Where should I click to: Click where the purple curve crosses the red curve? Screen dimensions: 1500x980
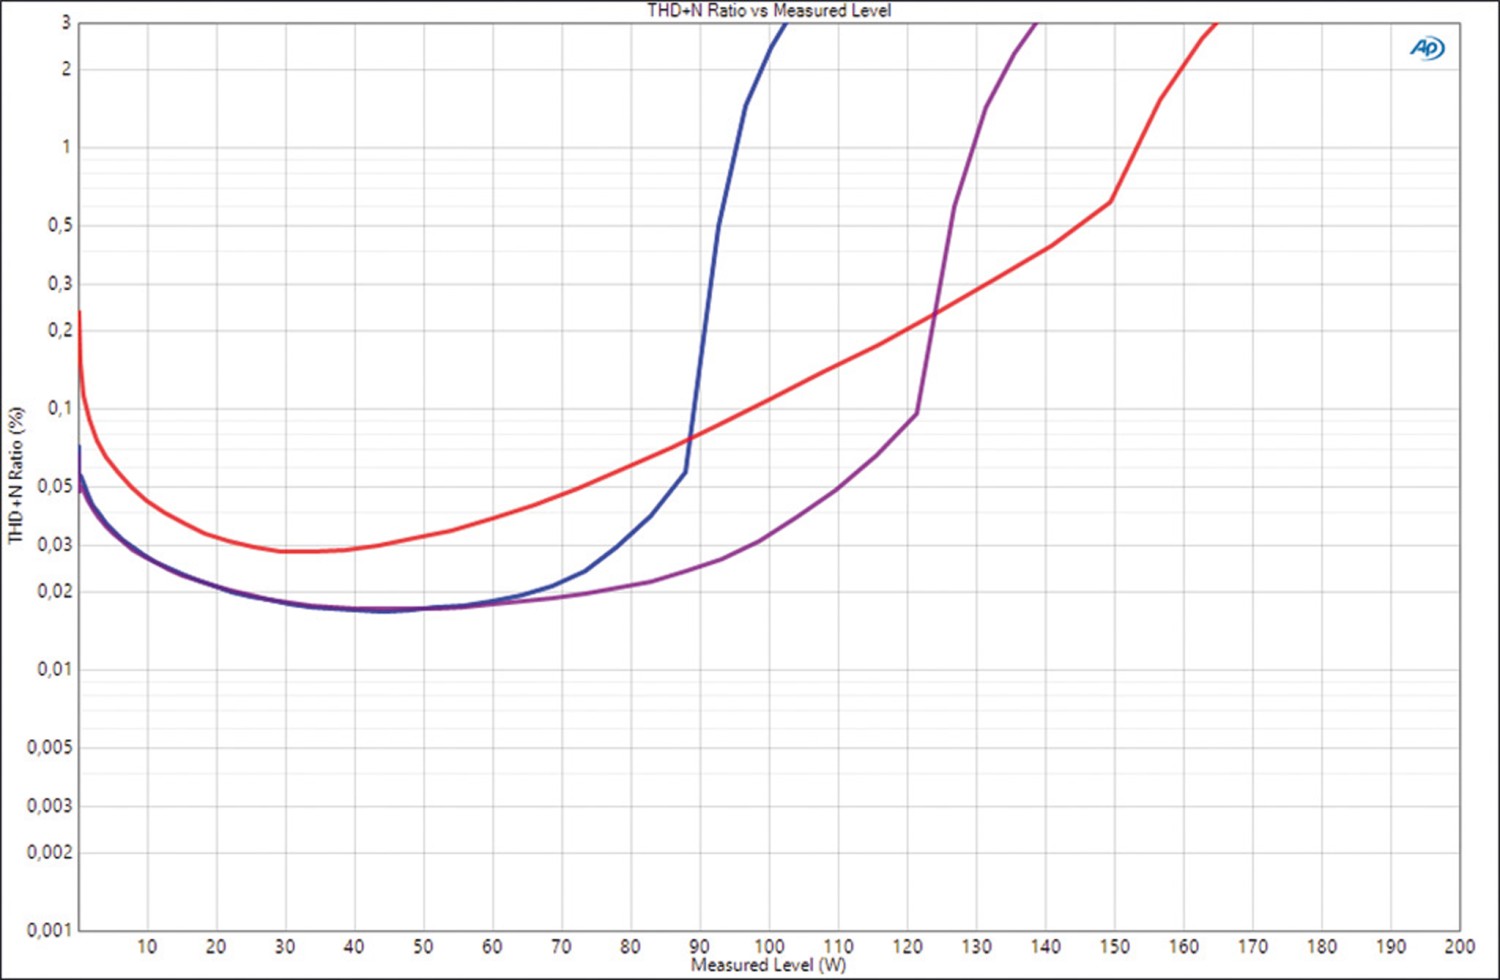coord(934,314)
